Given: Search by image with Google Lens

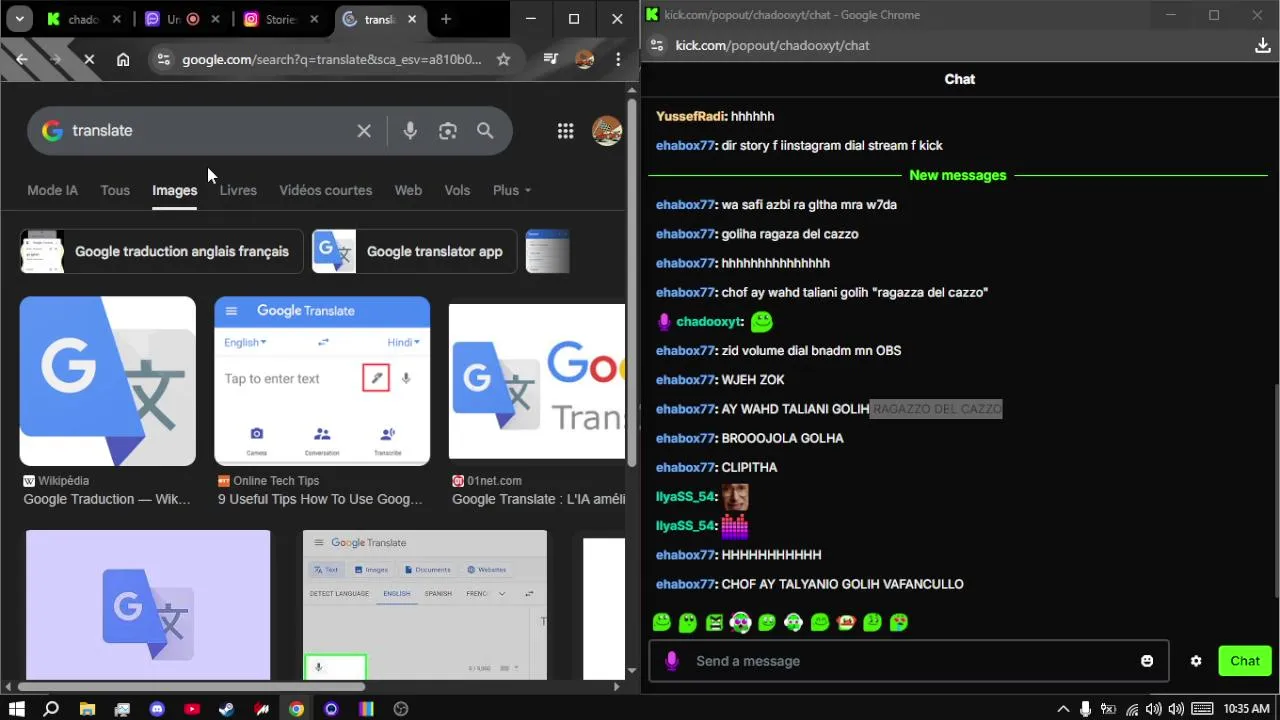Looking at the screenshot, I should 448,131.
